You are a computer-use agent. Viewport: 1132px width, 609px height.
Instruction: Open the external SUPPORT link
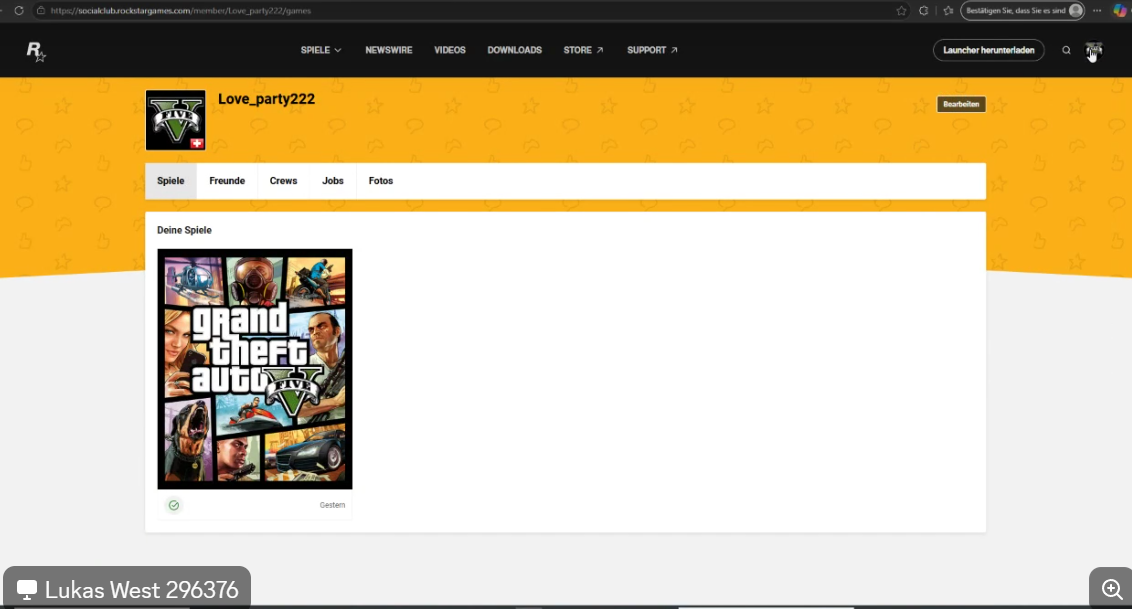652,50
